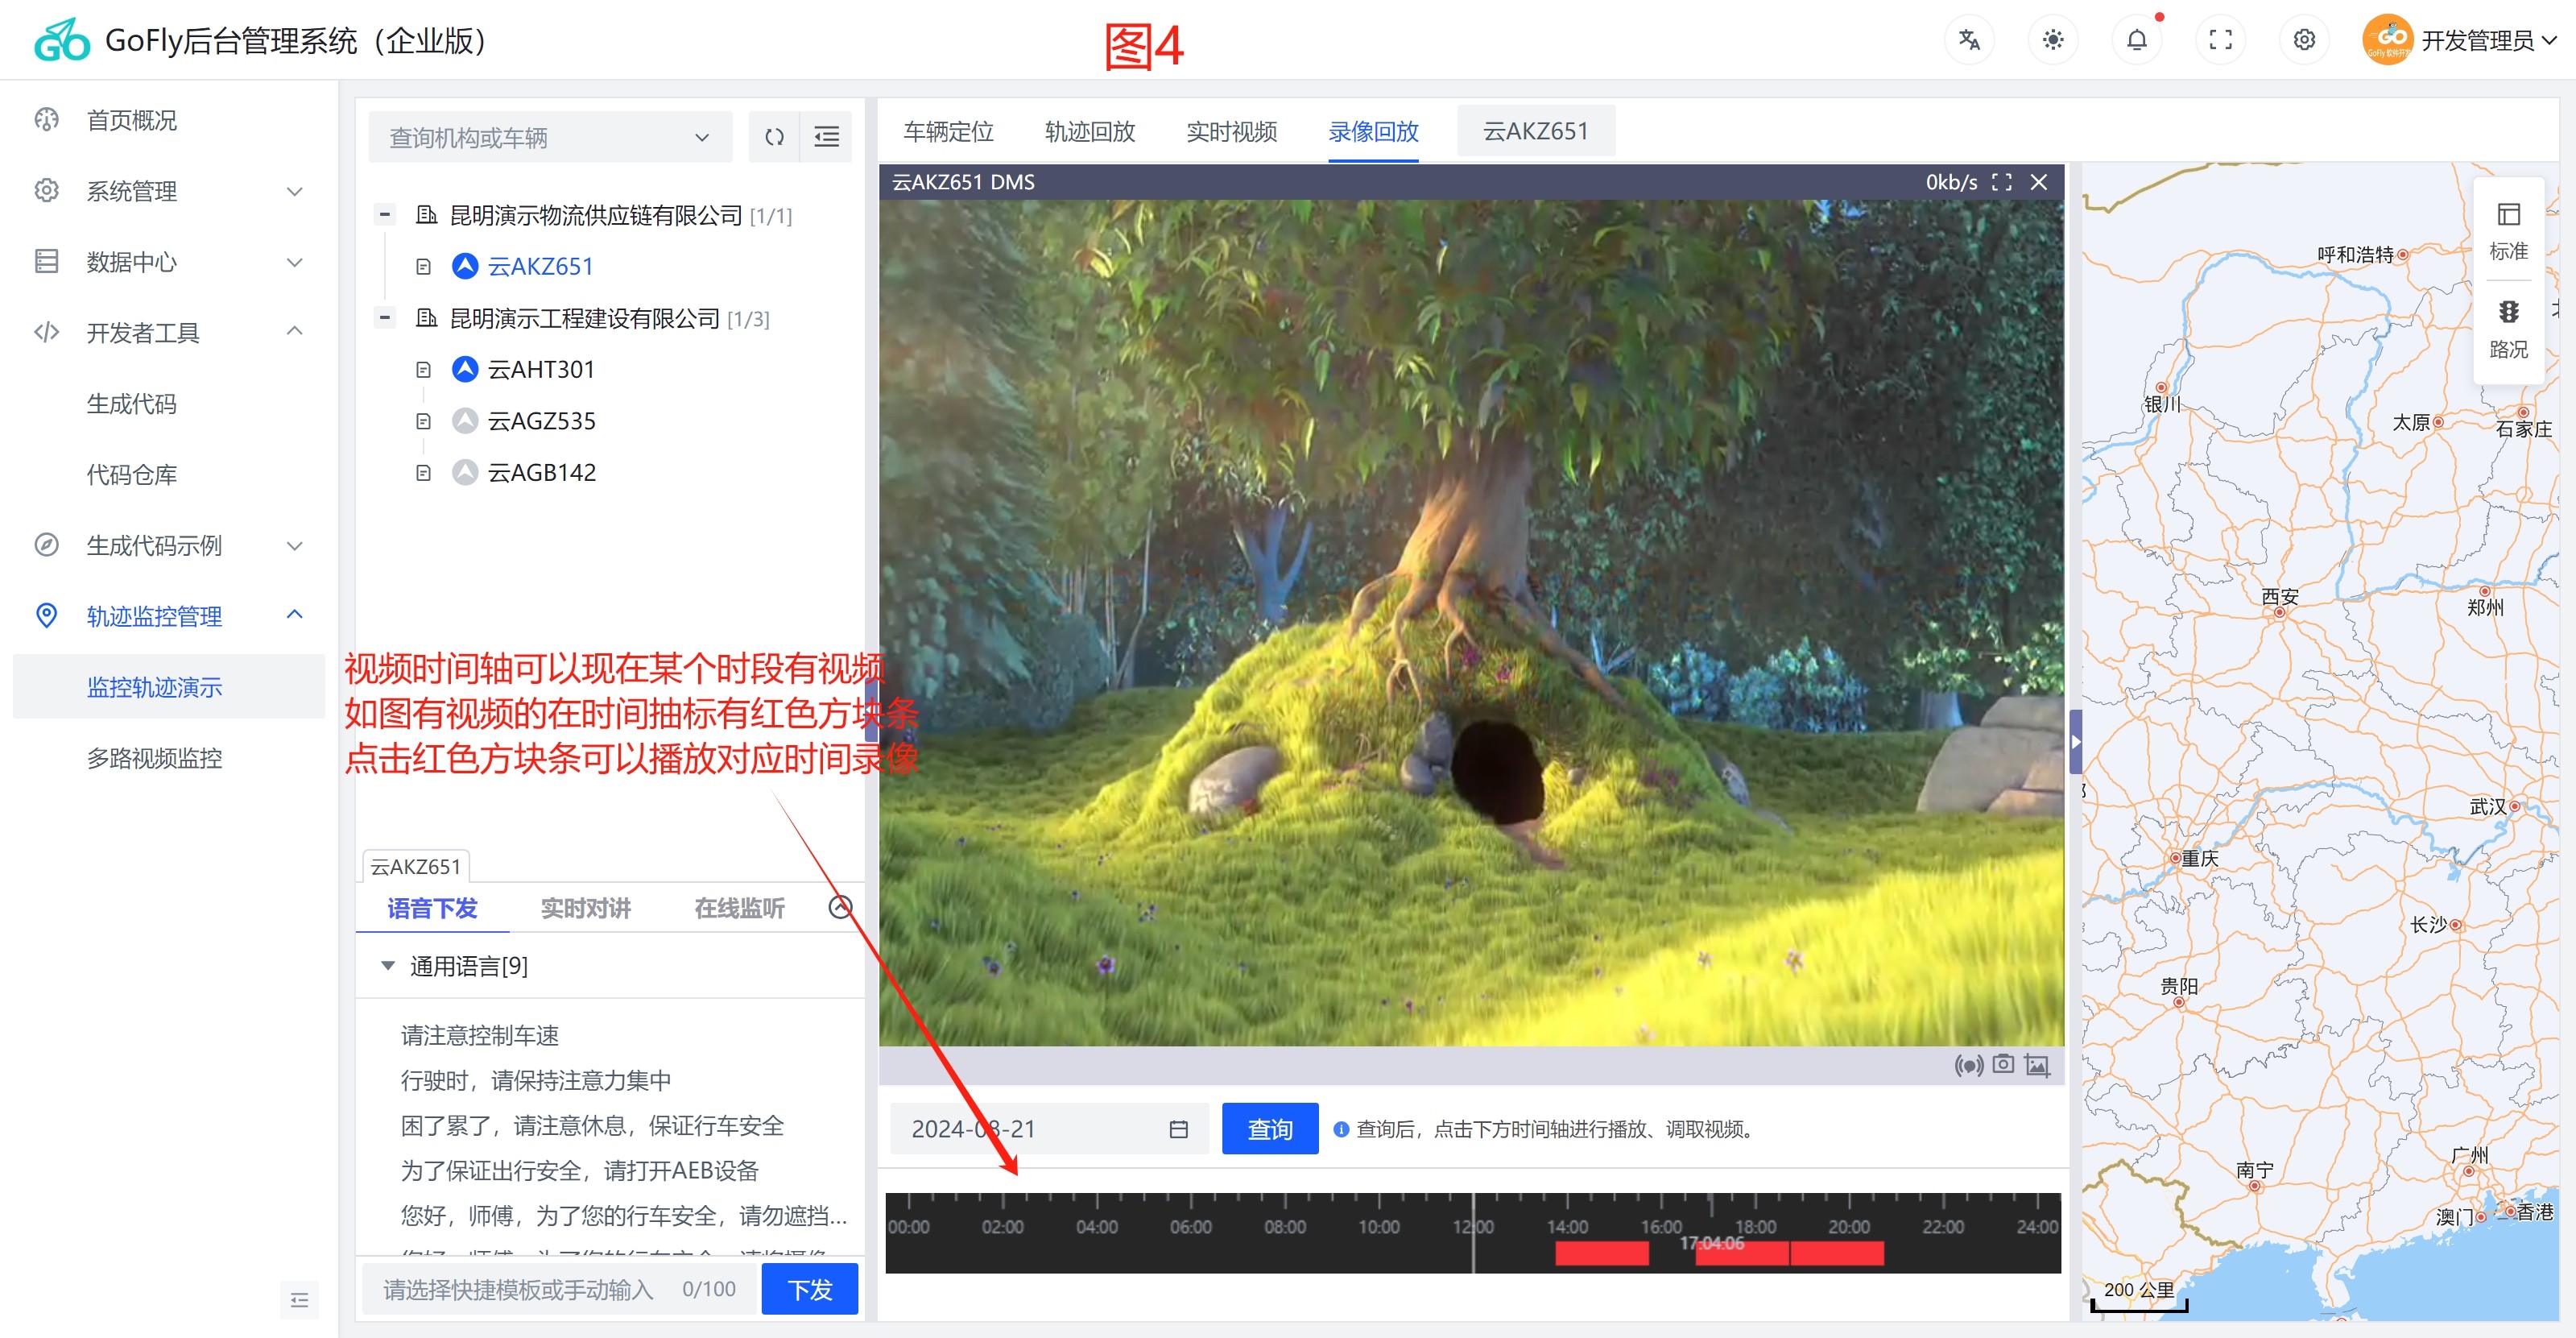The width and height of the screenshot is (2576, 1338).
Task: Expand the 数据中心 menu
Action: 168,262
